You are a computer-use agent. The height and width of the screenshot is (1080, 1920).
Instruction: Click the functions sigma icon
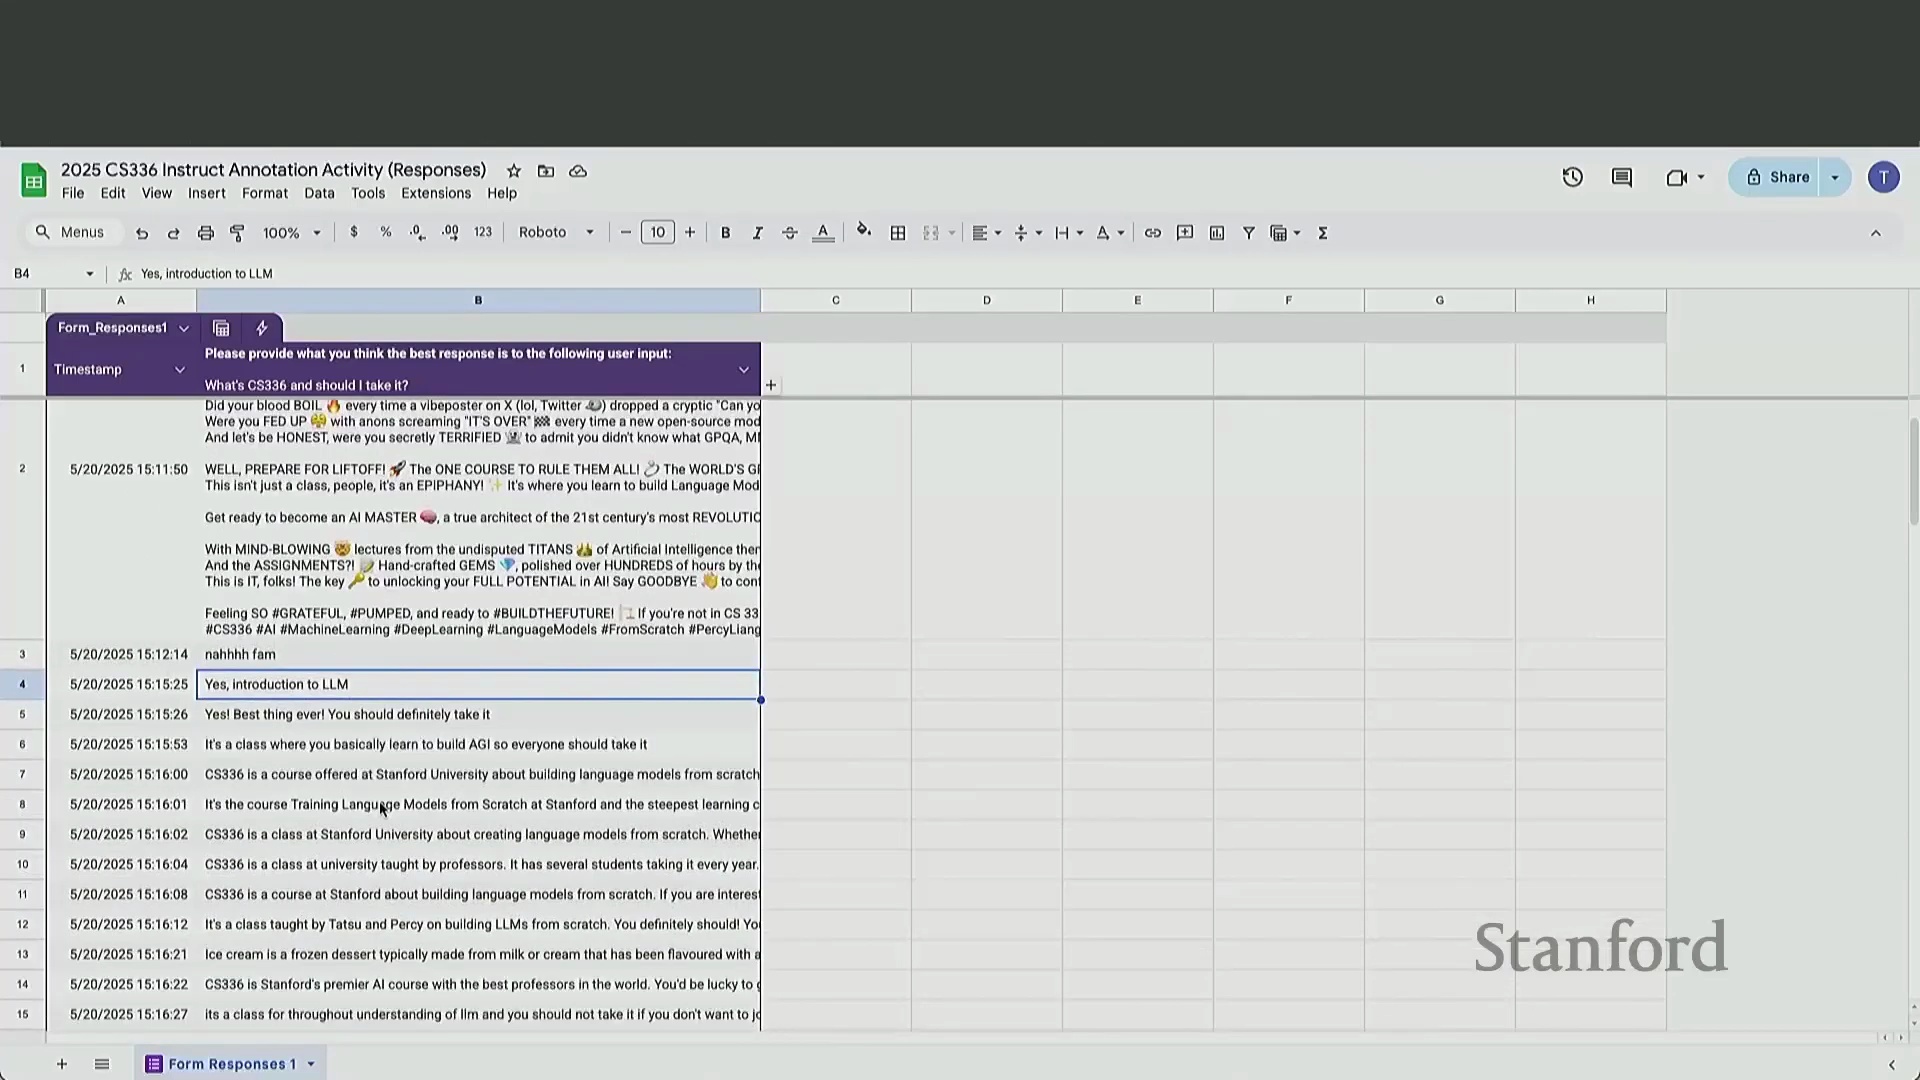point(1322,233)
